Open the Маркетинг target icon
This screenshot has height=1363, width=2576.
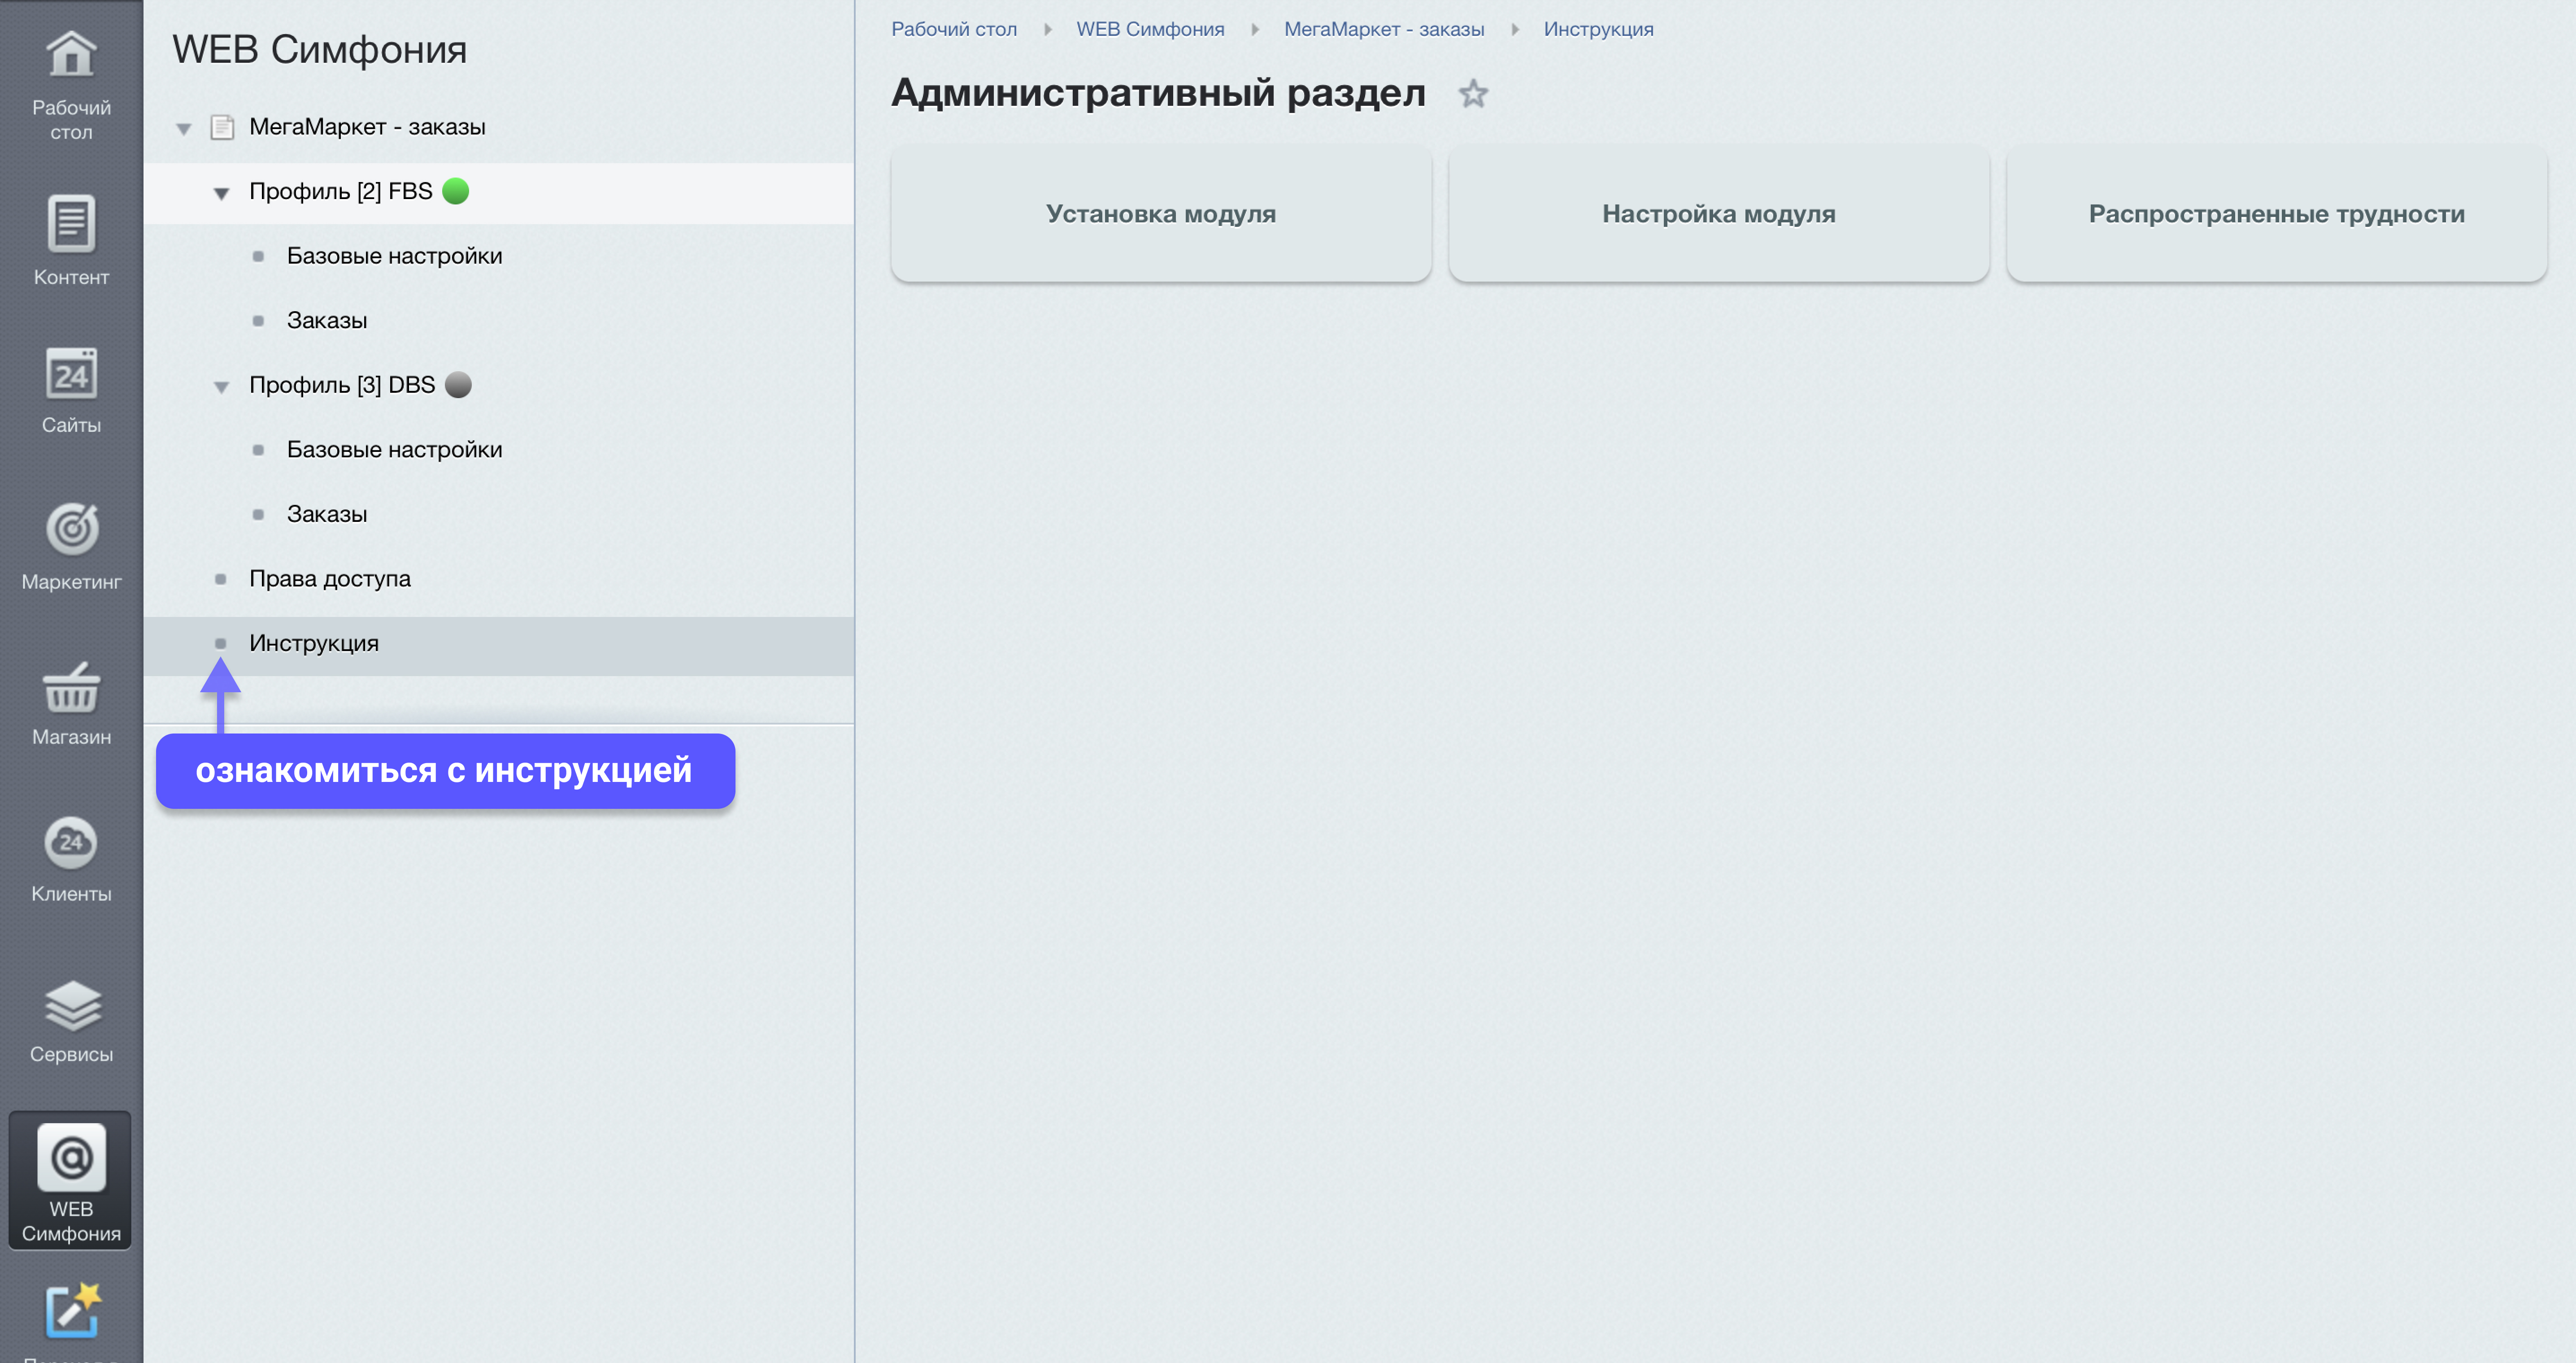click(71, 530)
